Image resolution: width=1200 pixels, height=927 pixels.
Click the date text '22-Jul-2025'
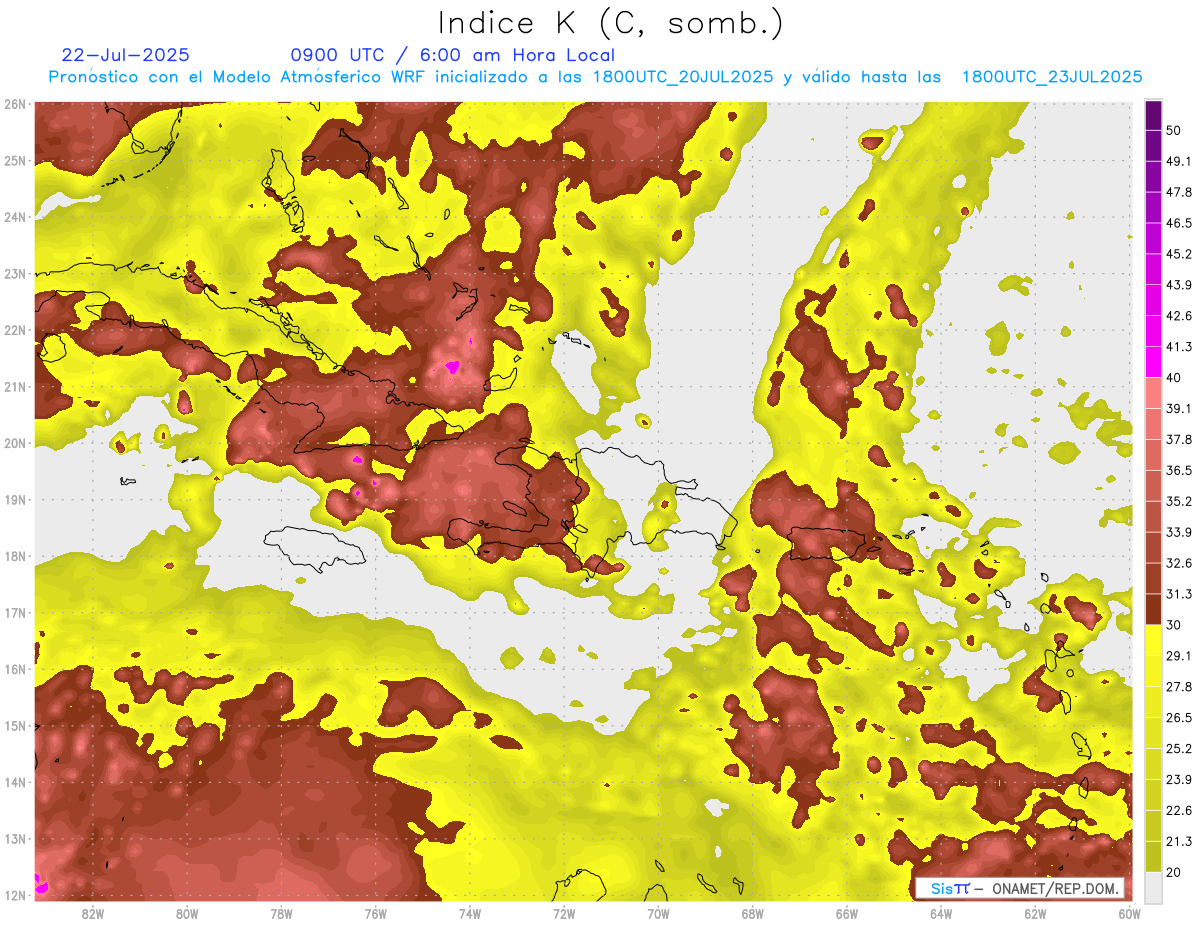tap(125, 55)
